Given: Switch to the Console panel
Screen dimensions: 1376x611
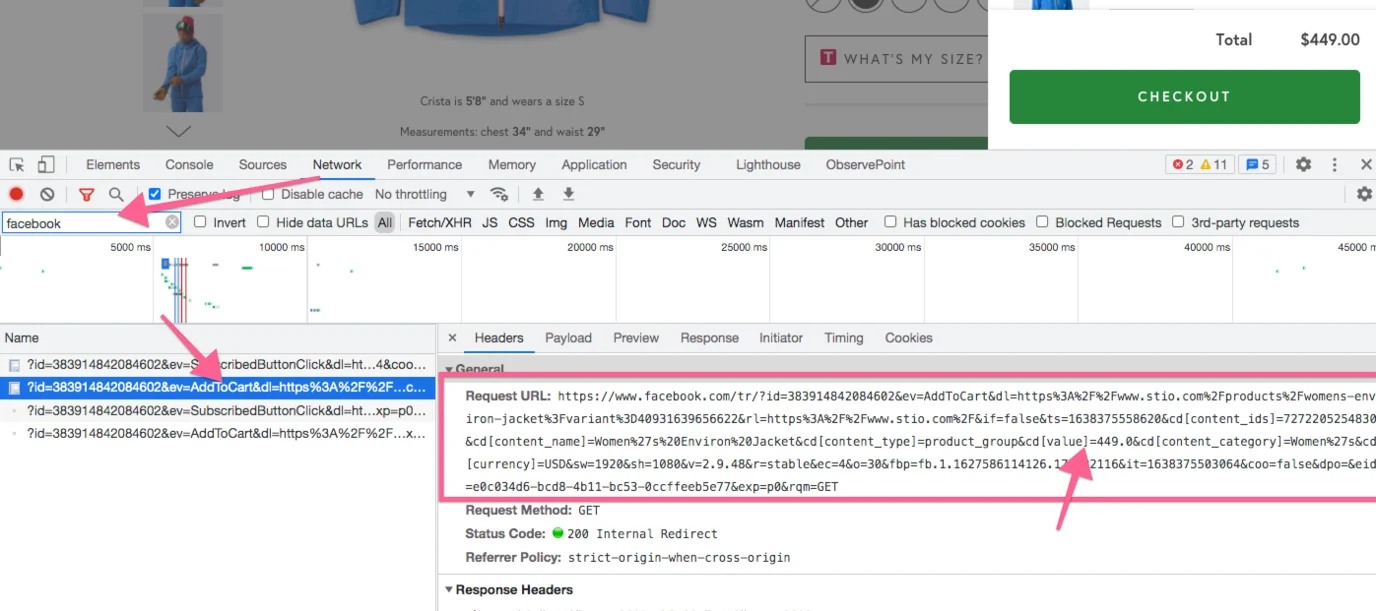Looking at the screenshot, I should (189, 165).
